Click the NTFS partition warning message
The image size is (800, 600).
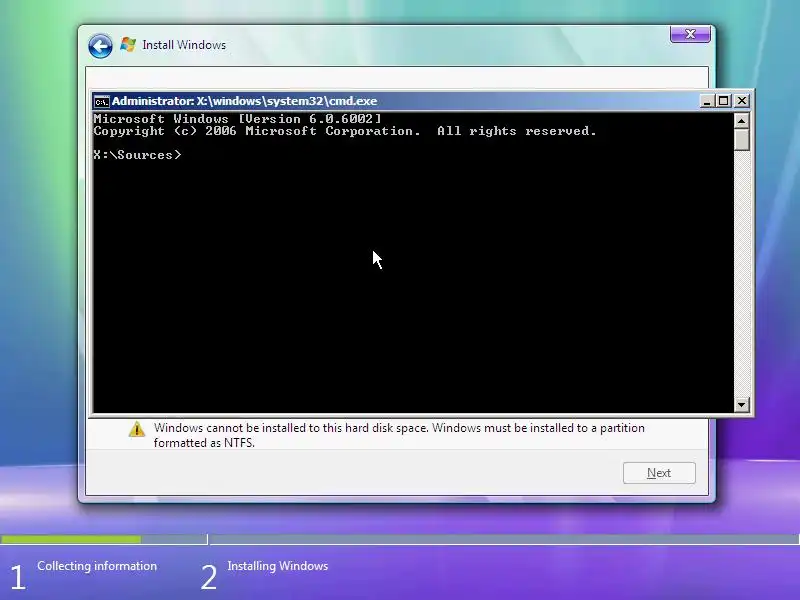[399, 435]
